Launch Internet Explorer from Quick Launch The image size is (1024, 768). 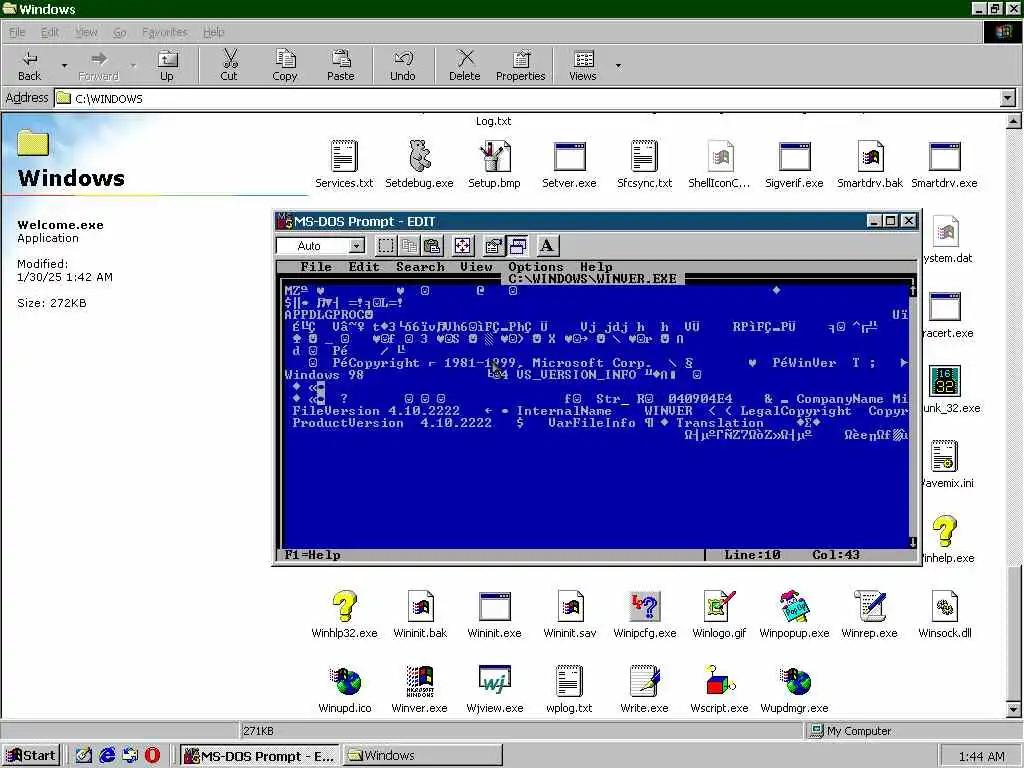coord(107,756)
